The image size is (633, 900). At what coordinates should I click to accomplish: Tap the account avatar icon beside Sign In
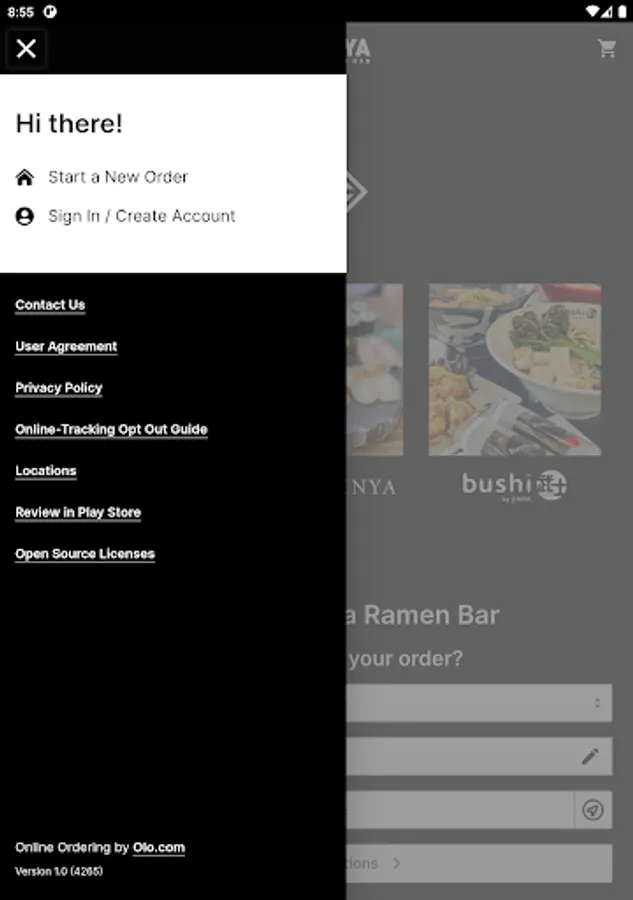25,216
